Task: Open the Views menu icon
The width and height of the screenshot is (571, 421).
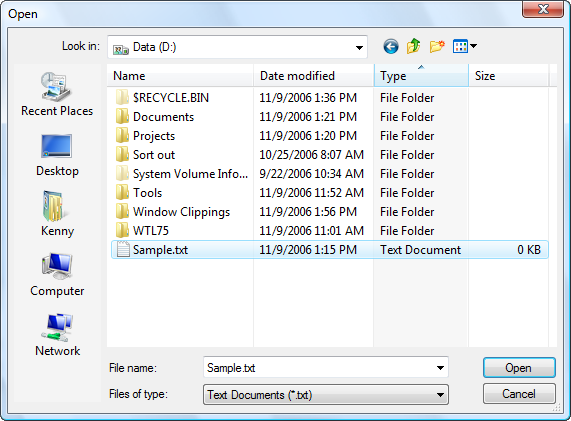Action: pos(465,46)
